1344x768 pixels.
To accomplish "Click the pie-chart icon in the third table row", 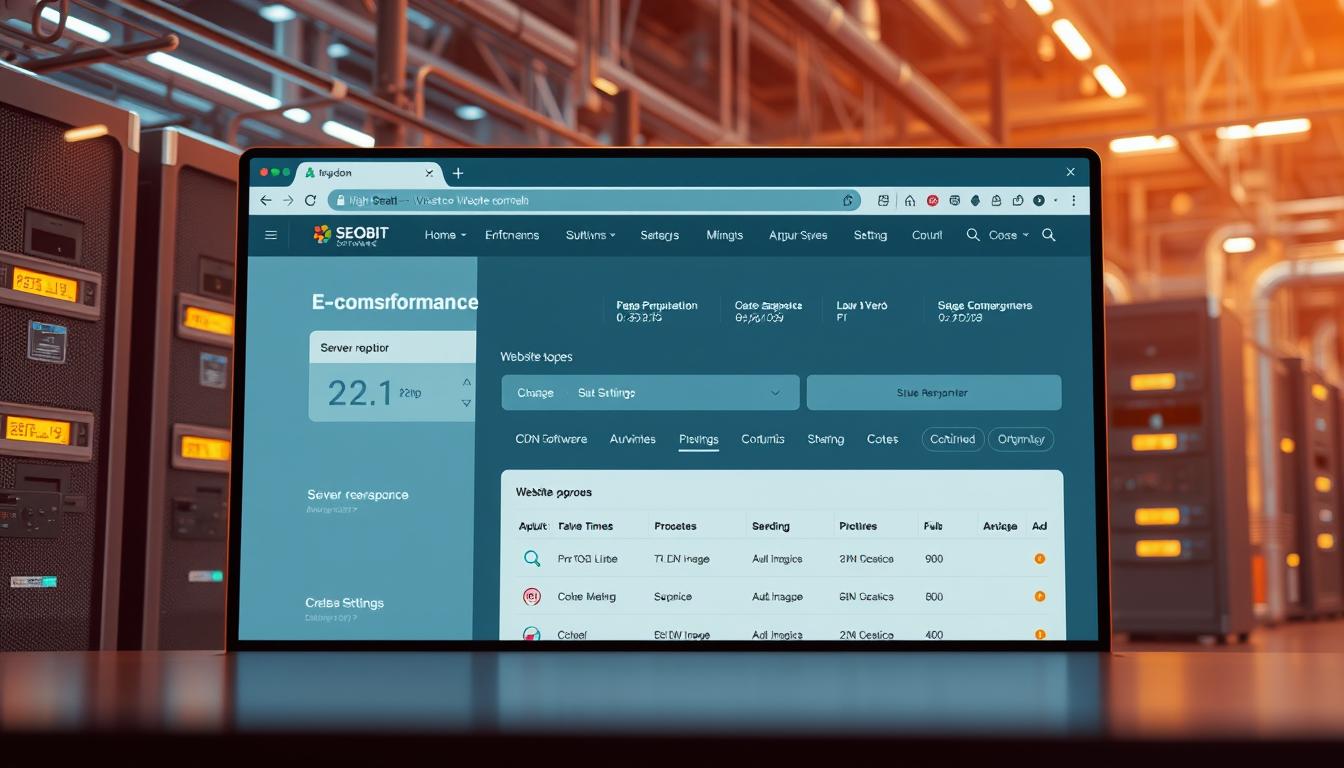I will 531,633.
